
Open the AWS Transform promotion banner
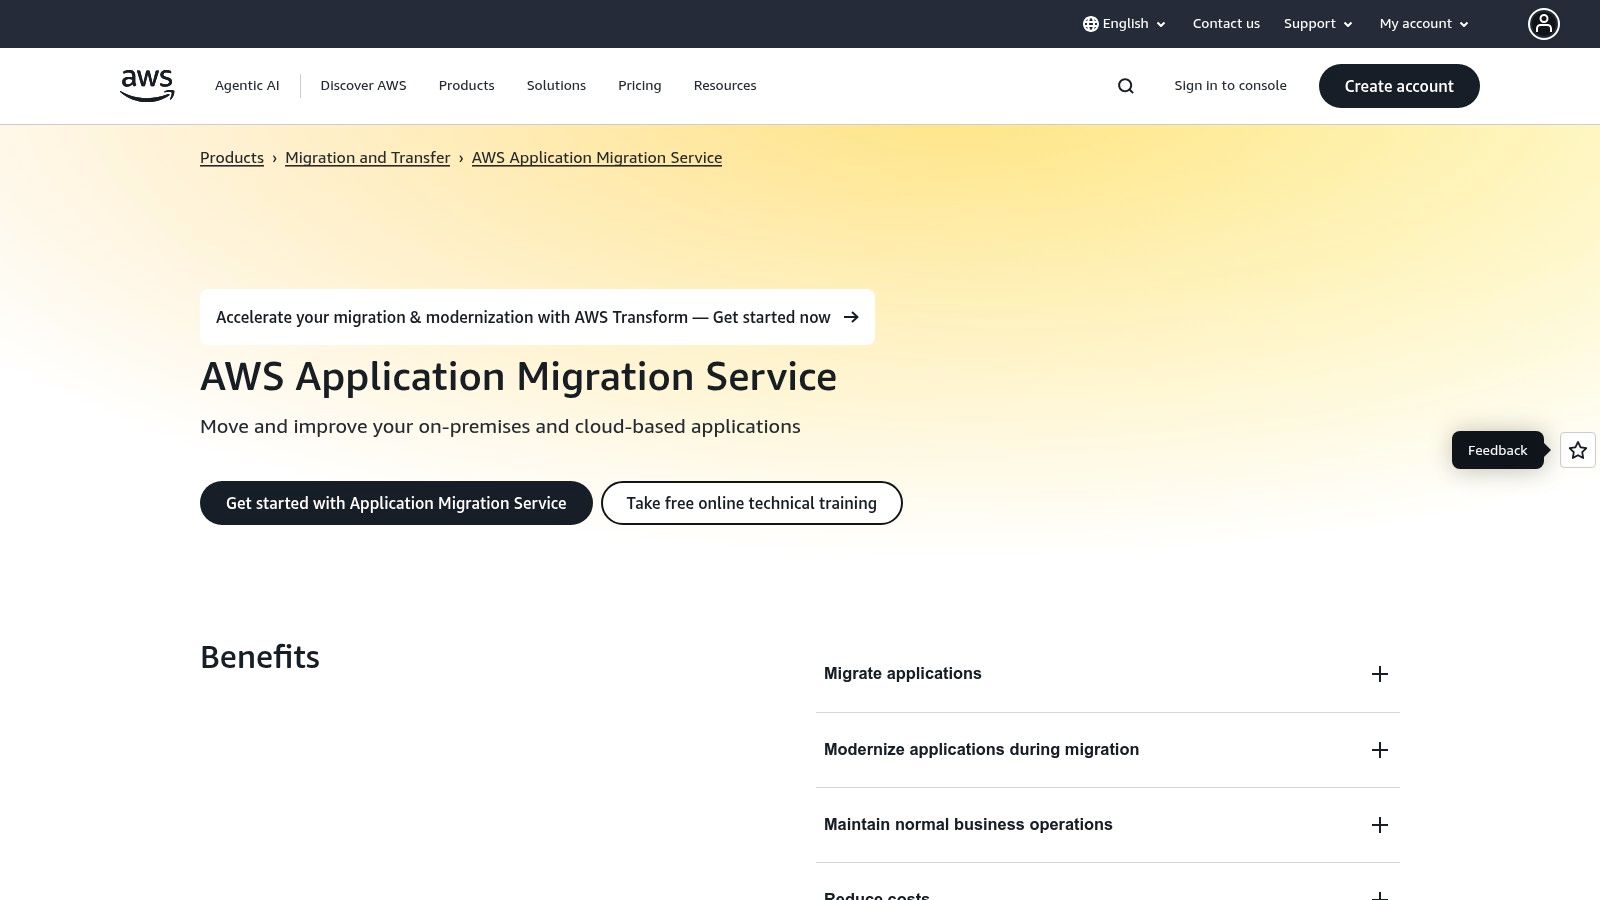[537, 317]
